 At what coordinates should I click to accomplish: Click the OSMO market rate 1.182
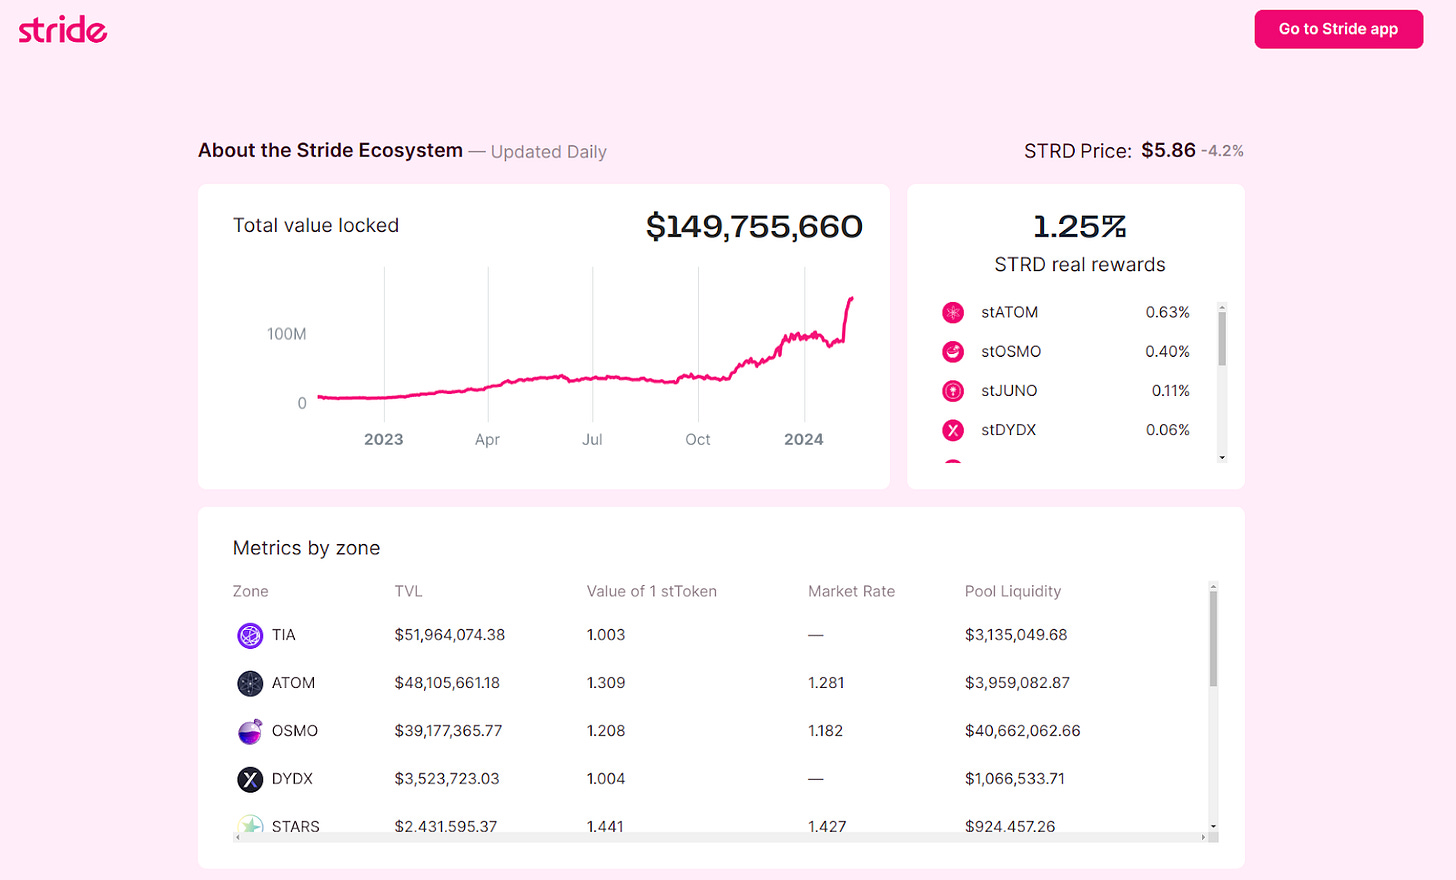tap(825, 731)
